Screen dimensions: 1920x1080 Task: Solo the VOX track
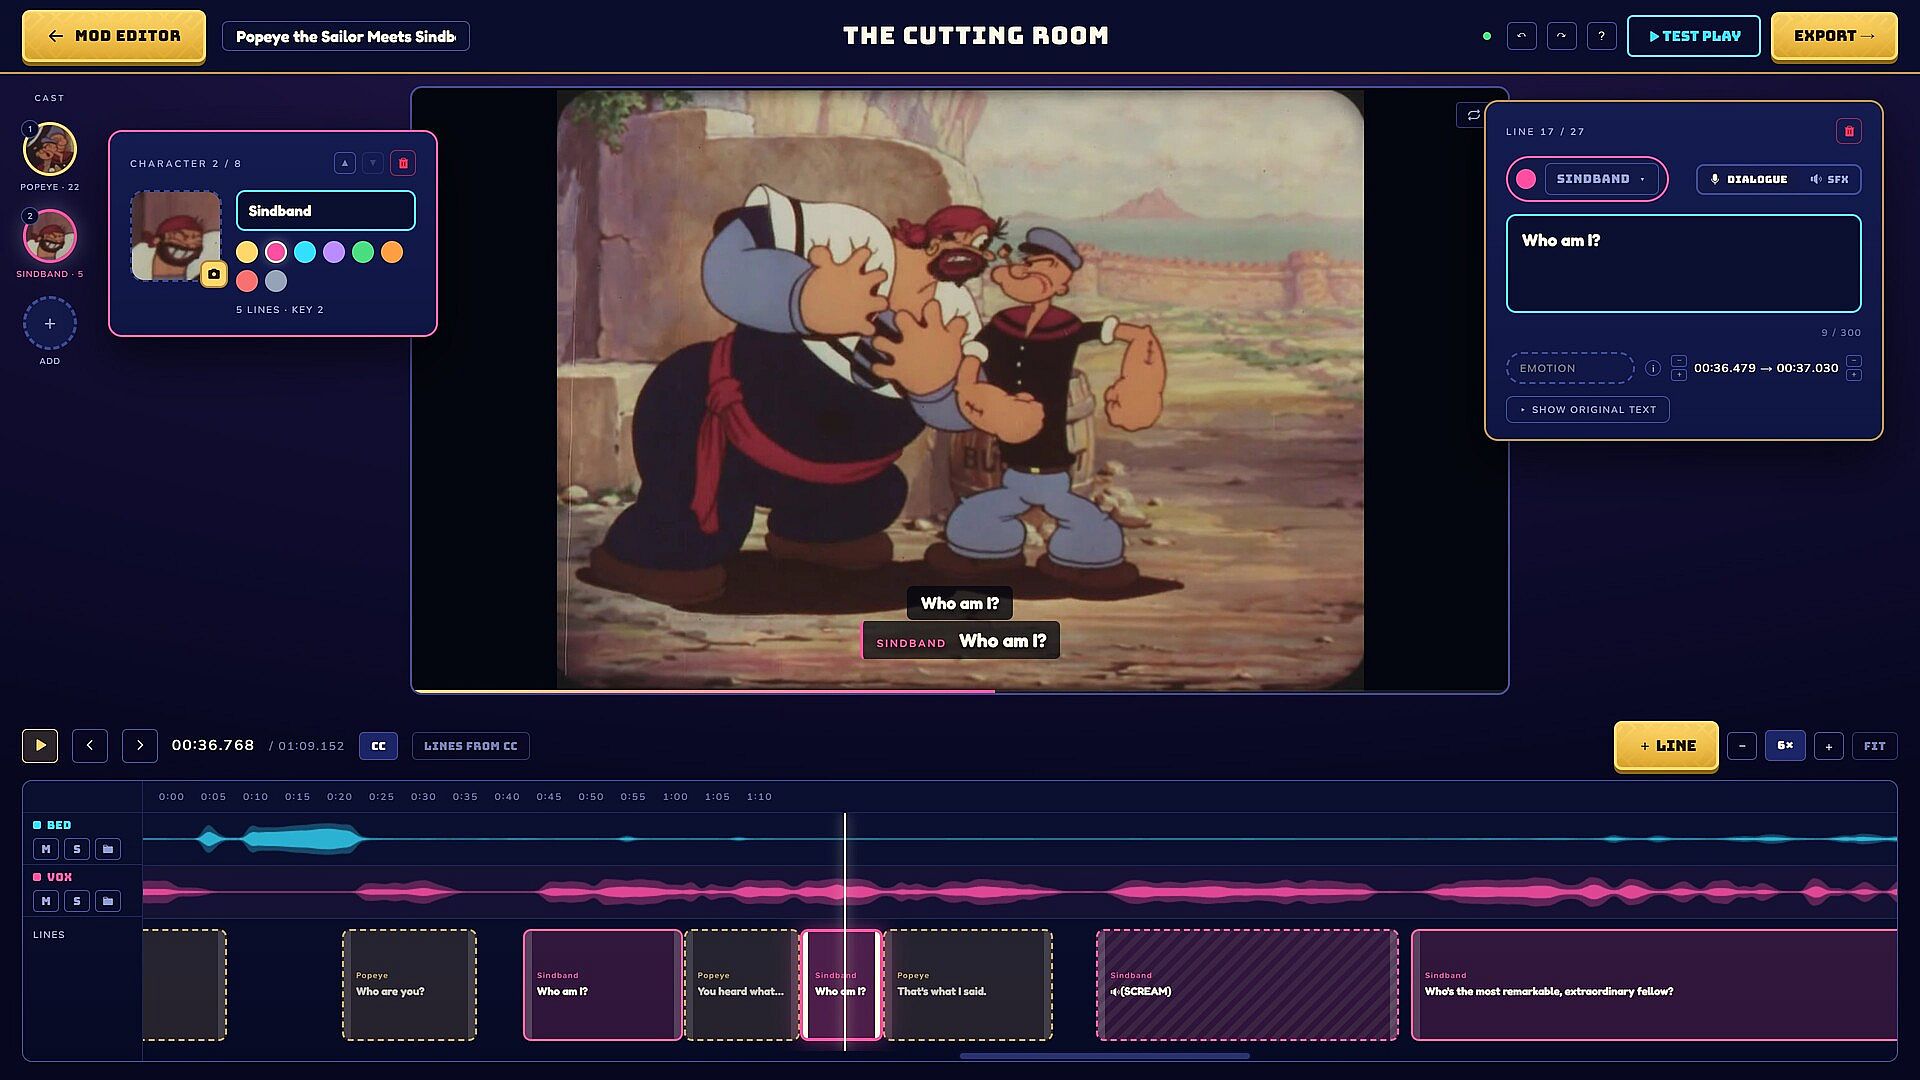point(77,901)
